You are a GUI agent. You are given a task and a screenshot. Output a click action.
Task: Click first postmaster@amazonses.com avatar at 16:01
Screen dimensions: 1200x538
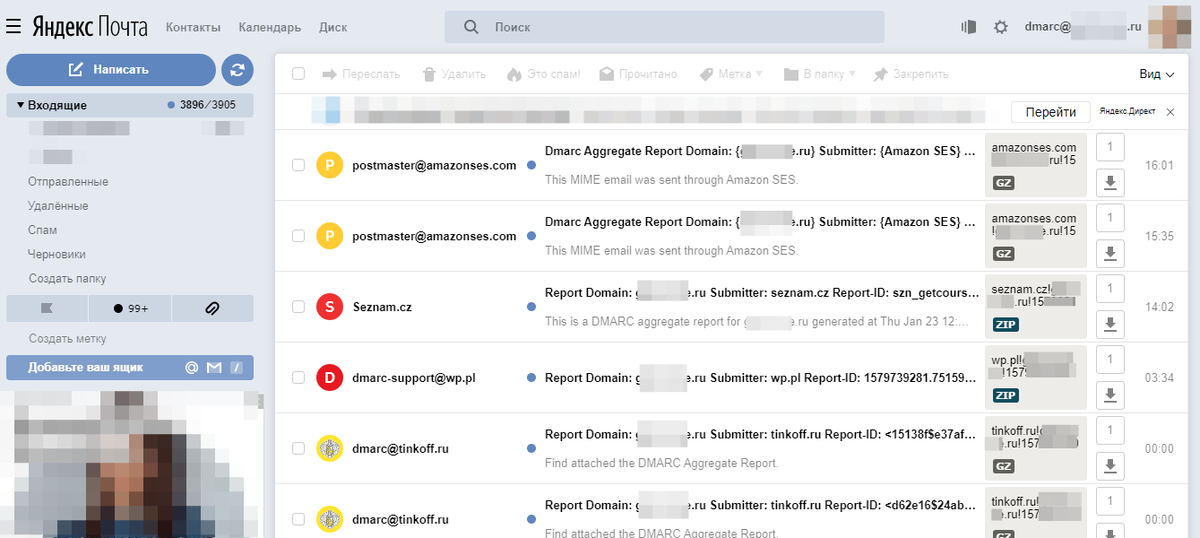[329, 165]
